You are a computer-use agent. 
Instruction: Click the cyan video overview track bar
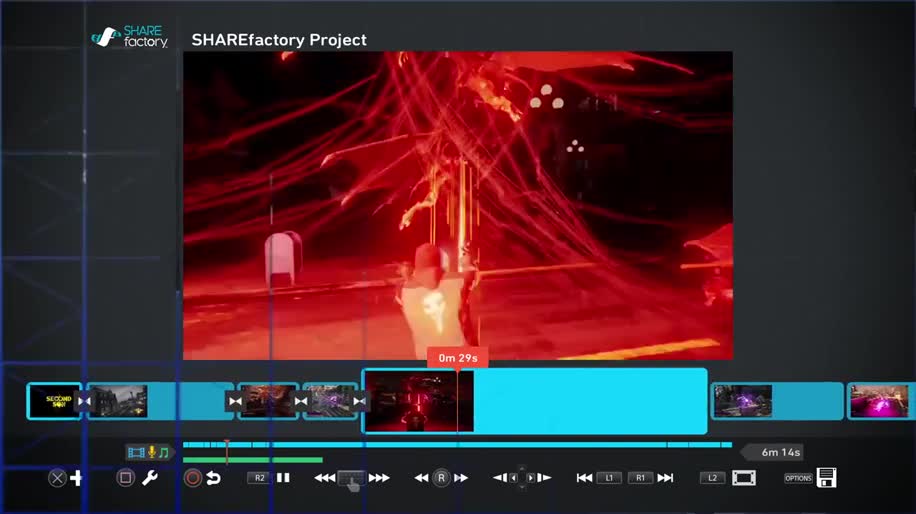click(457, 444)
